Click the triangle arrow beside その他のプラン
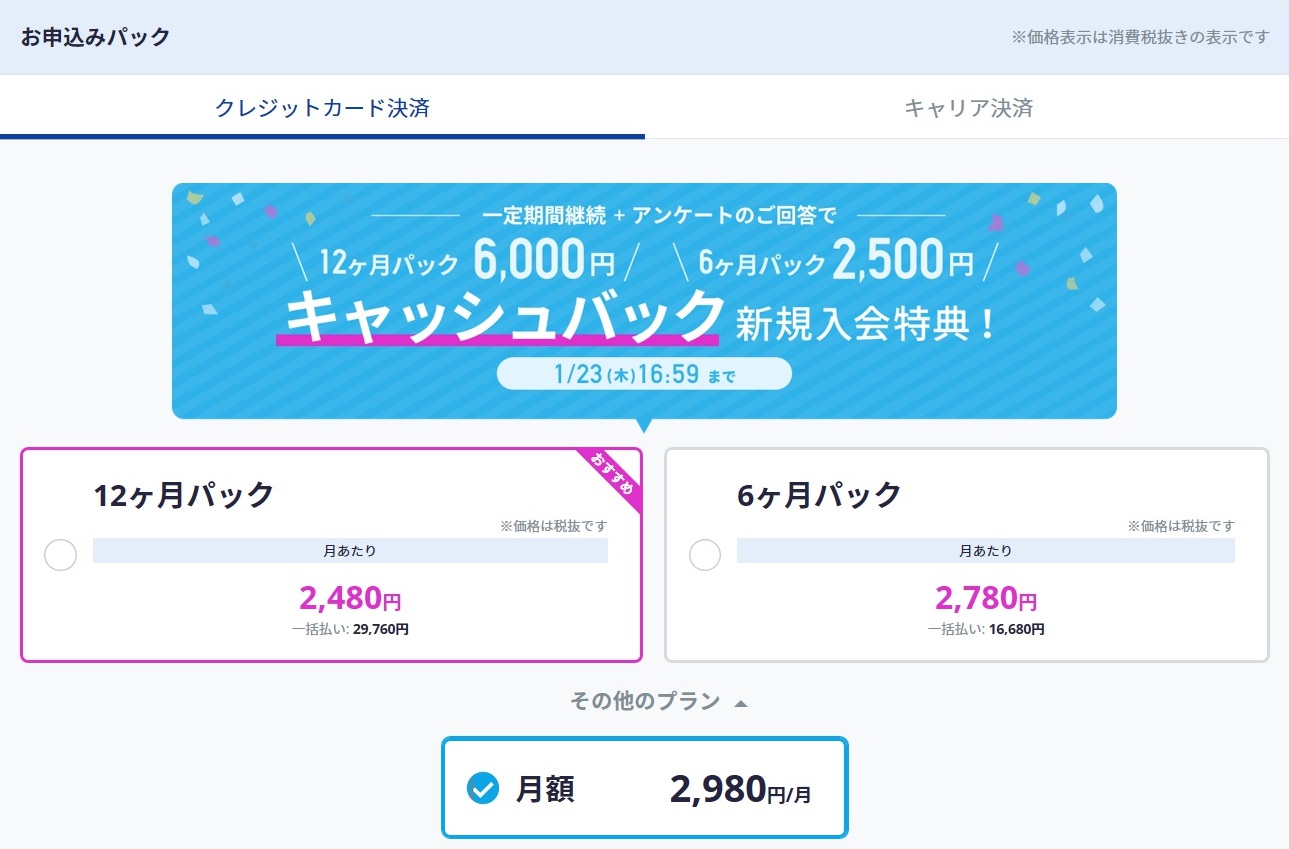This screenshot has height=849, width=1289. pos(741,704)
